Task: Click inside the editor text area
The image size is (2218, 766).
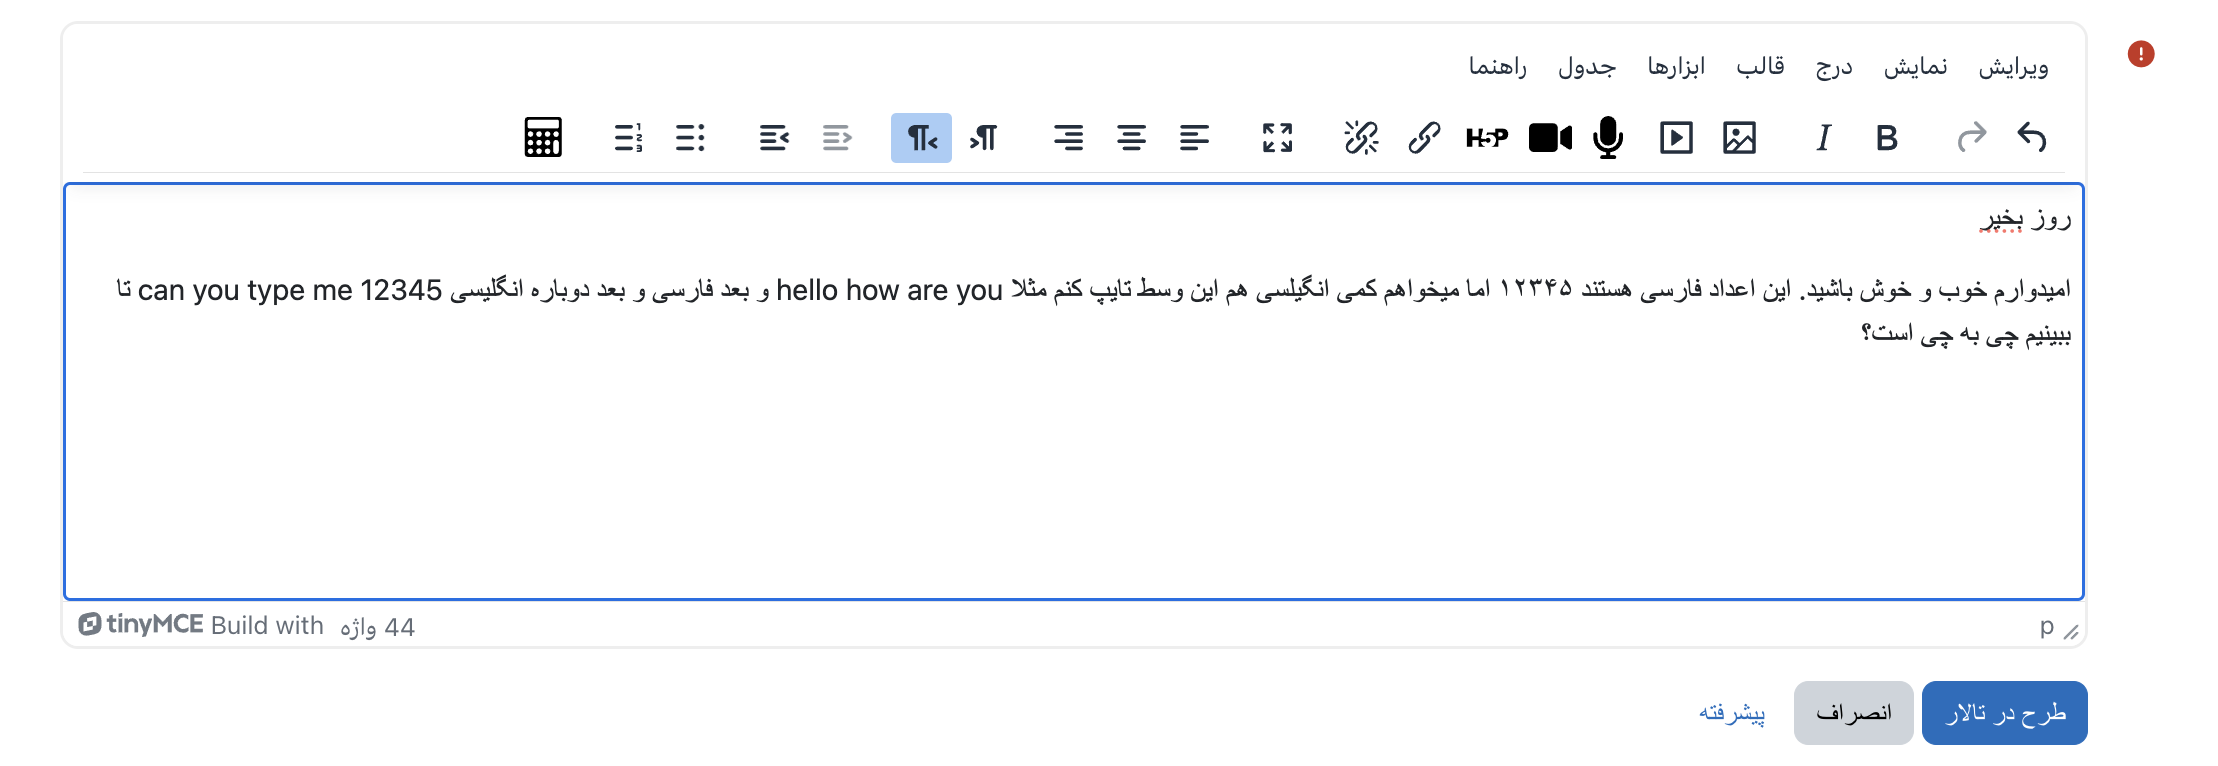Action: pos(1074,460)
